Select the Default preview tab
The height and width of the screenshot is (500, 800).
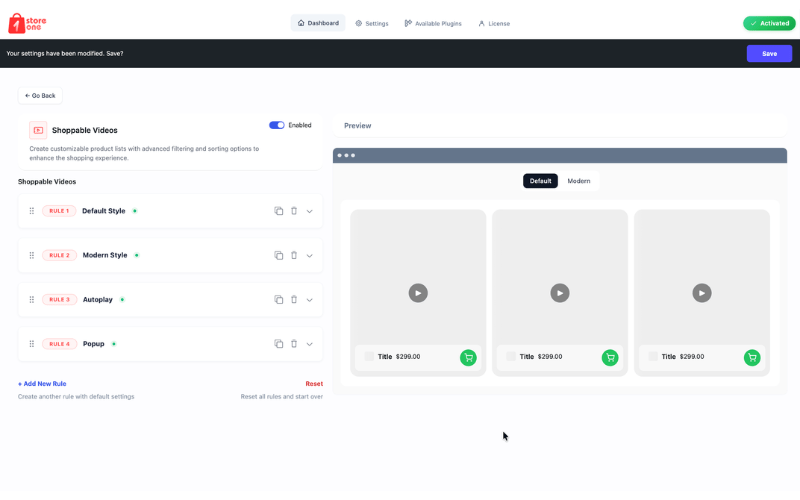tap(540, 181)
